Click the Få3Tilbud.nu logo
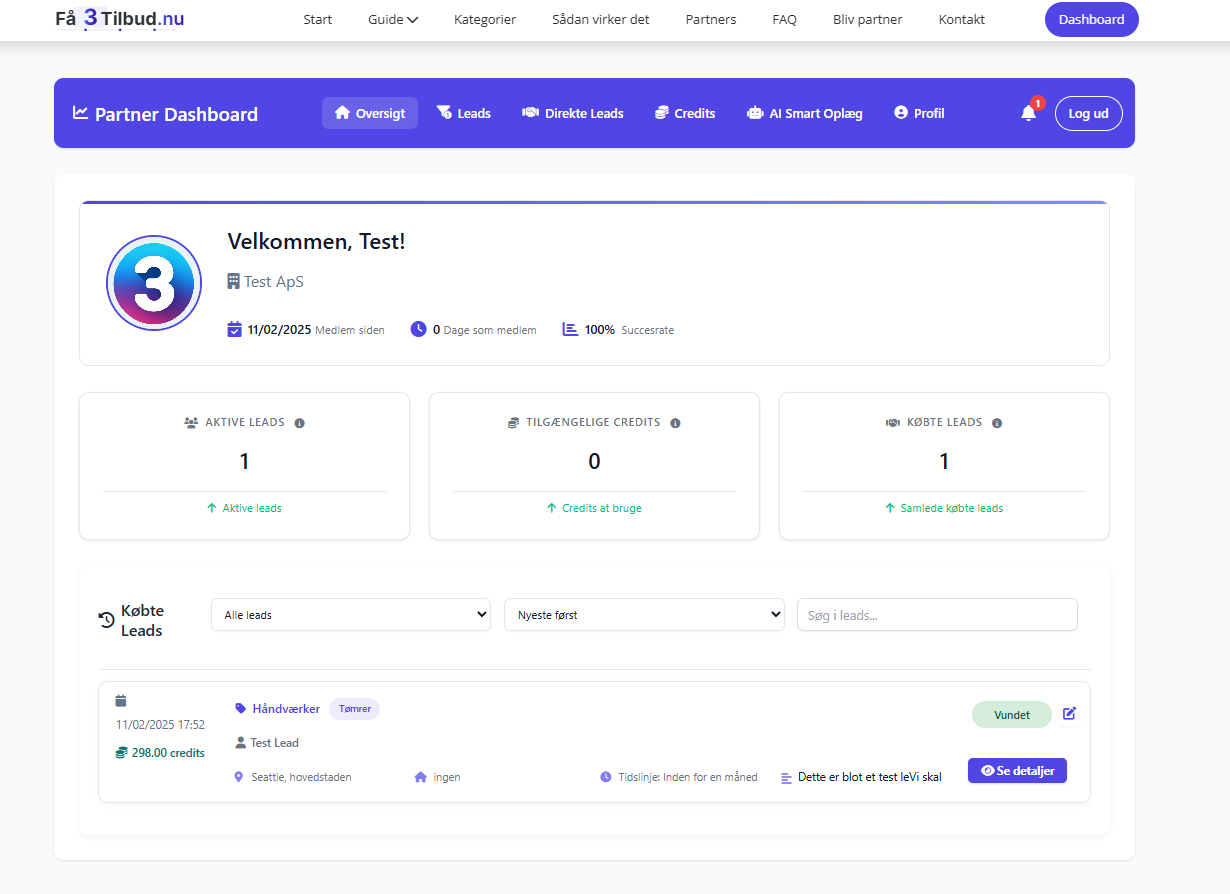 [x=119, y=19]
